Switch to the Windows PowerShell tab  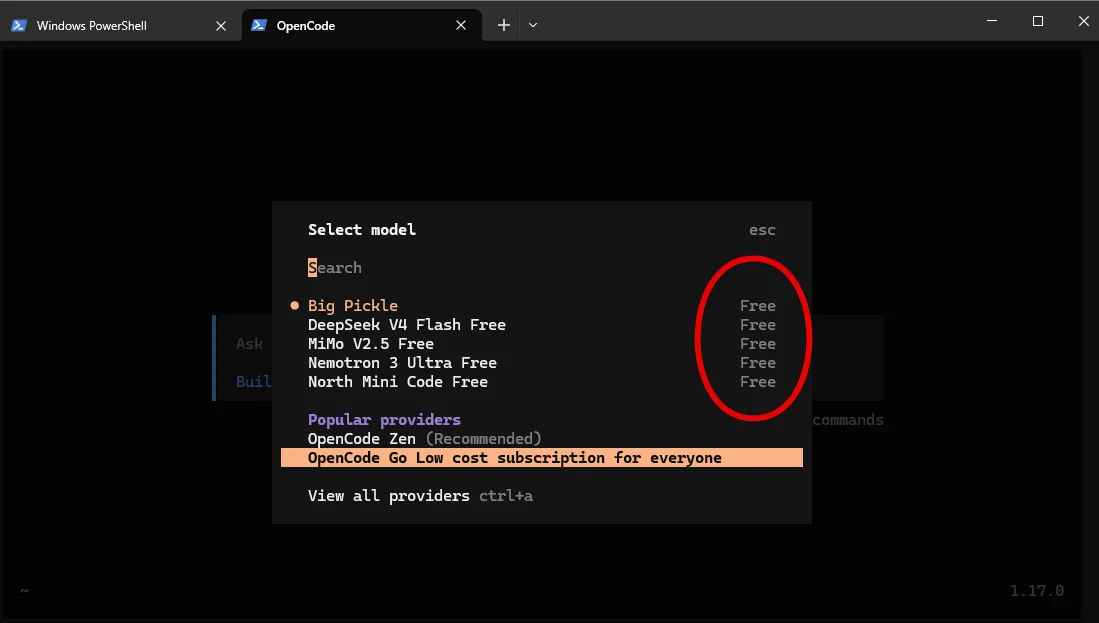point(119,25)
